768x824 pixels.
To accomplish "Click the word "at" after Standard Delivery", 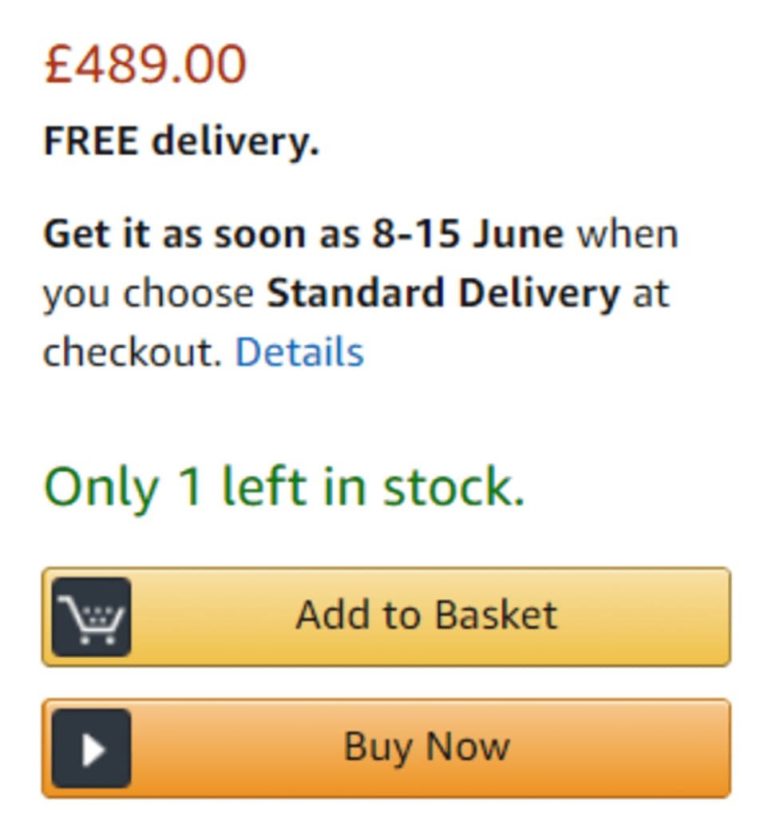I will [x=650, y=293].
